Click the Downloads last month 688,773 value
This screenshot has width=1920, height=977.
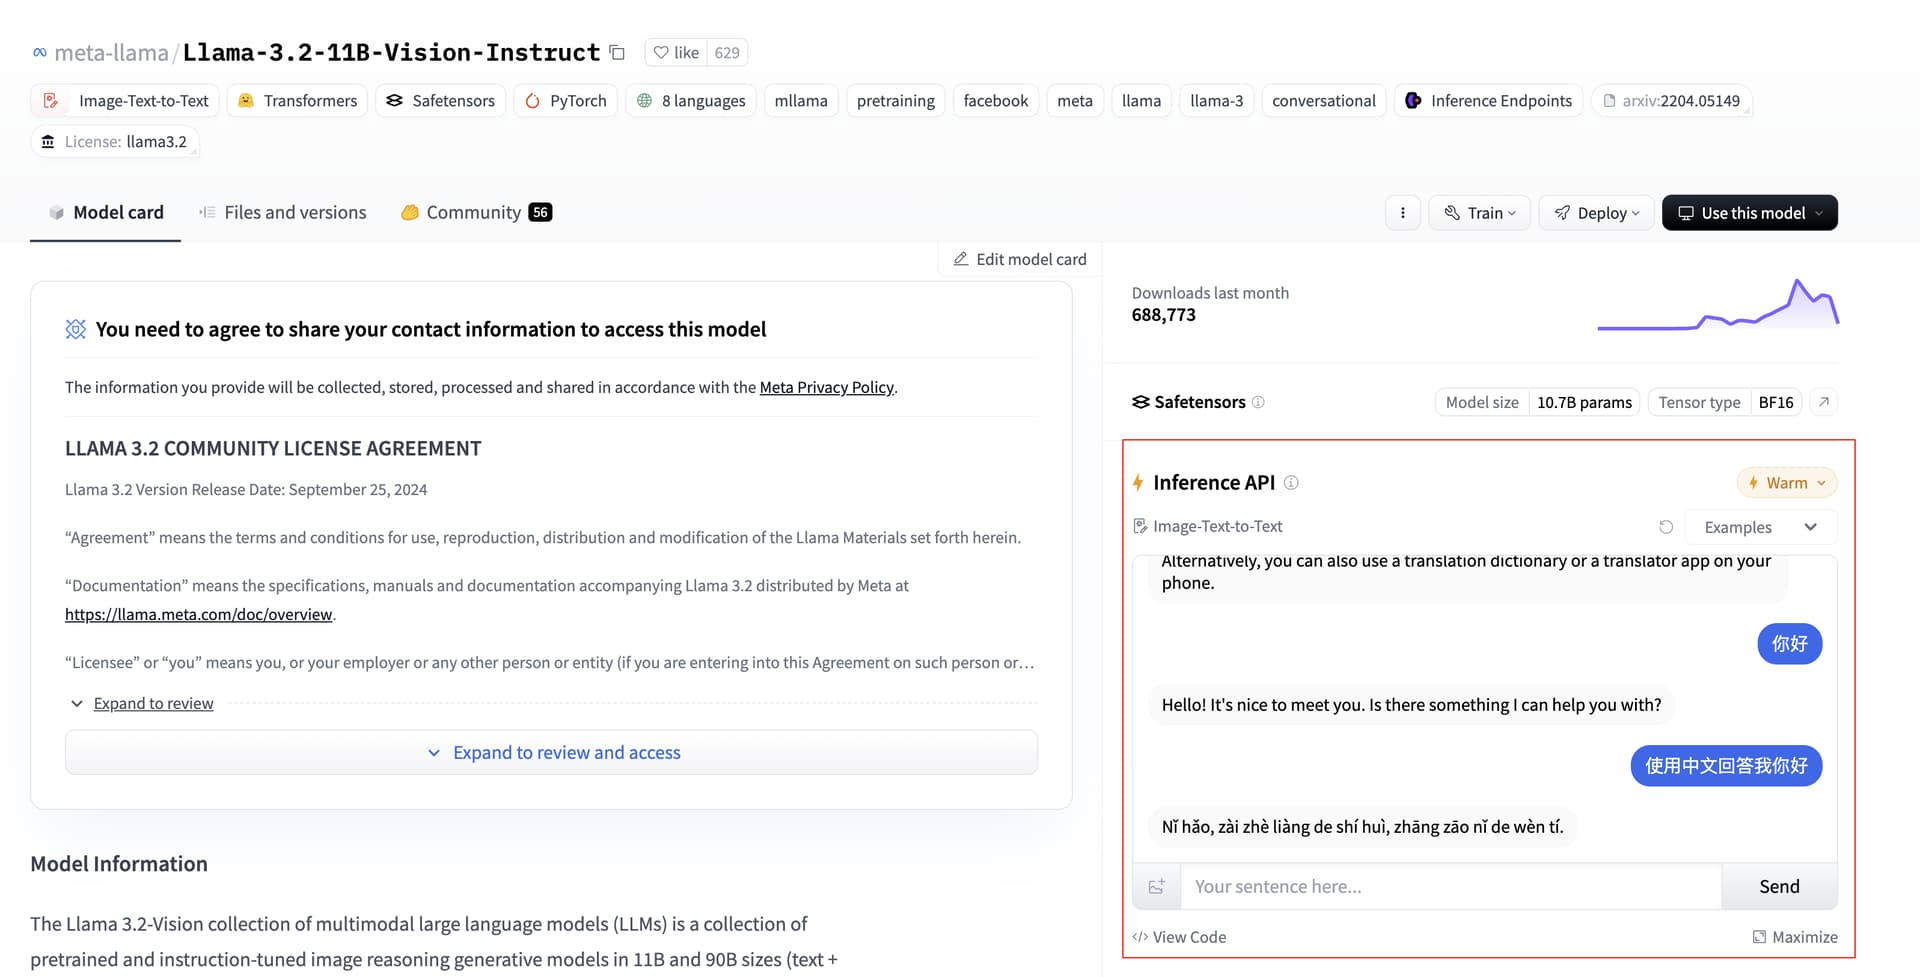pyautogui.click(x=1163, y=315)
